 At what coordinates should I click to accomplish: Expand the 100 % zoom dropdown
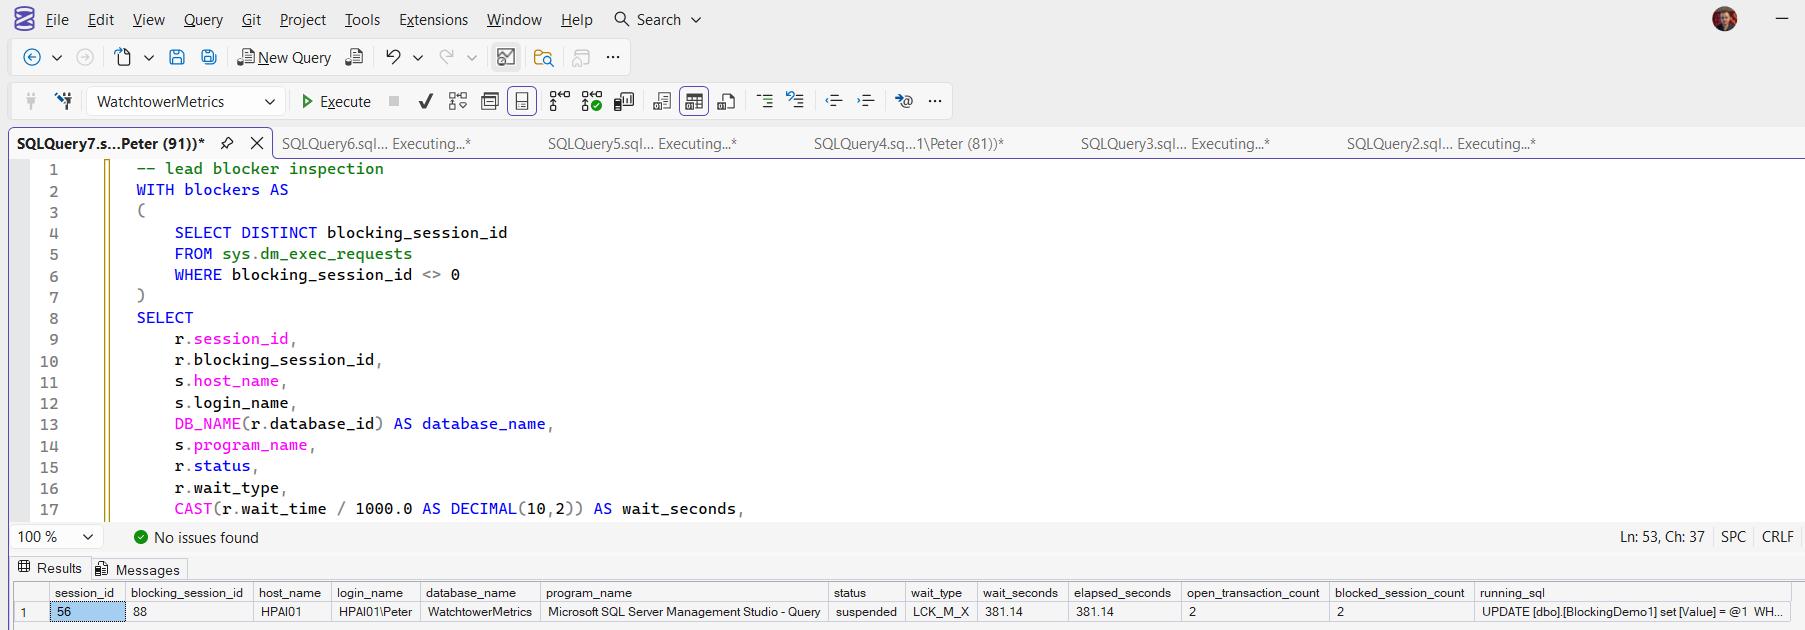88,537
